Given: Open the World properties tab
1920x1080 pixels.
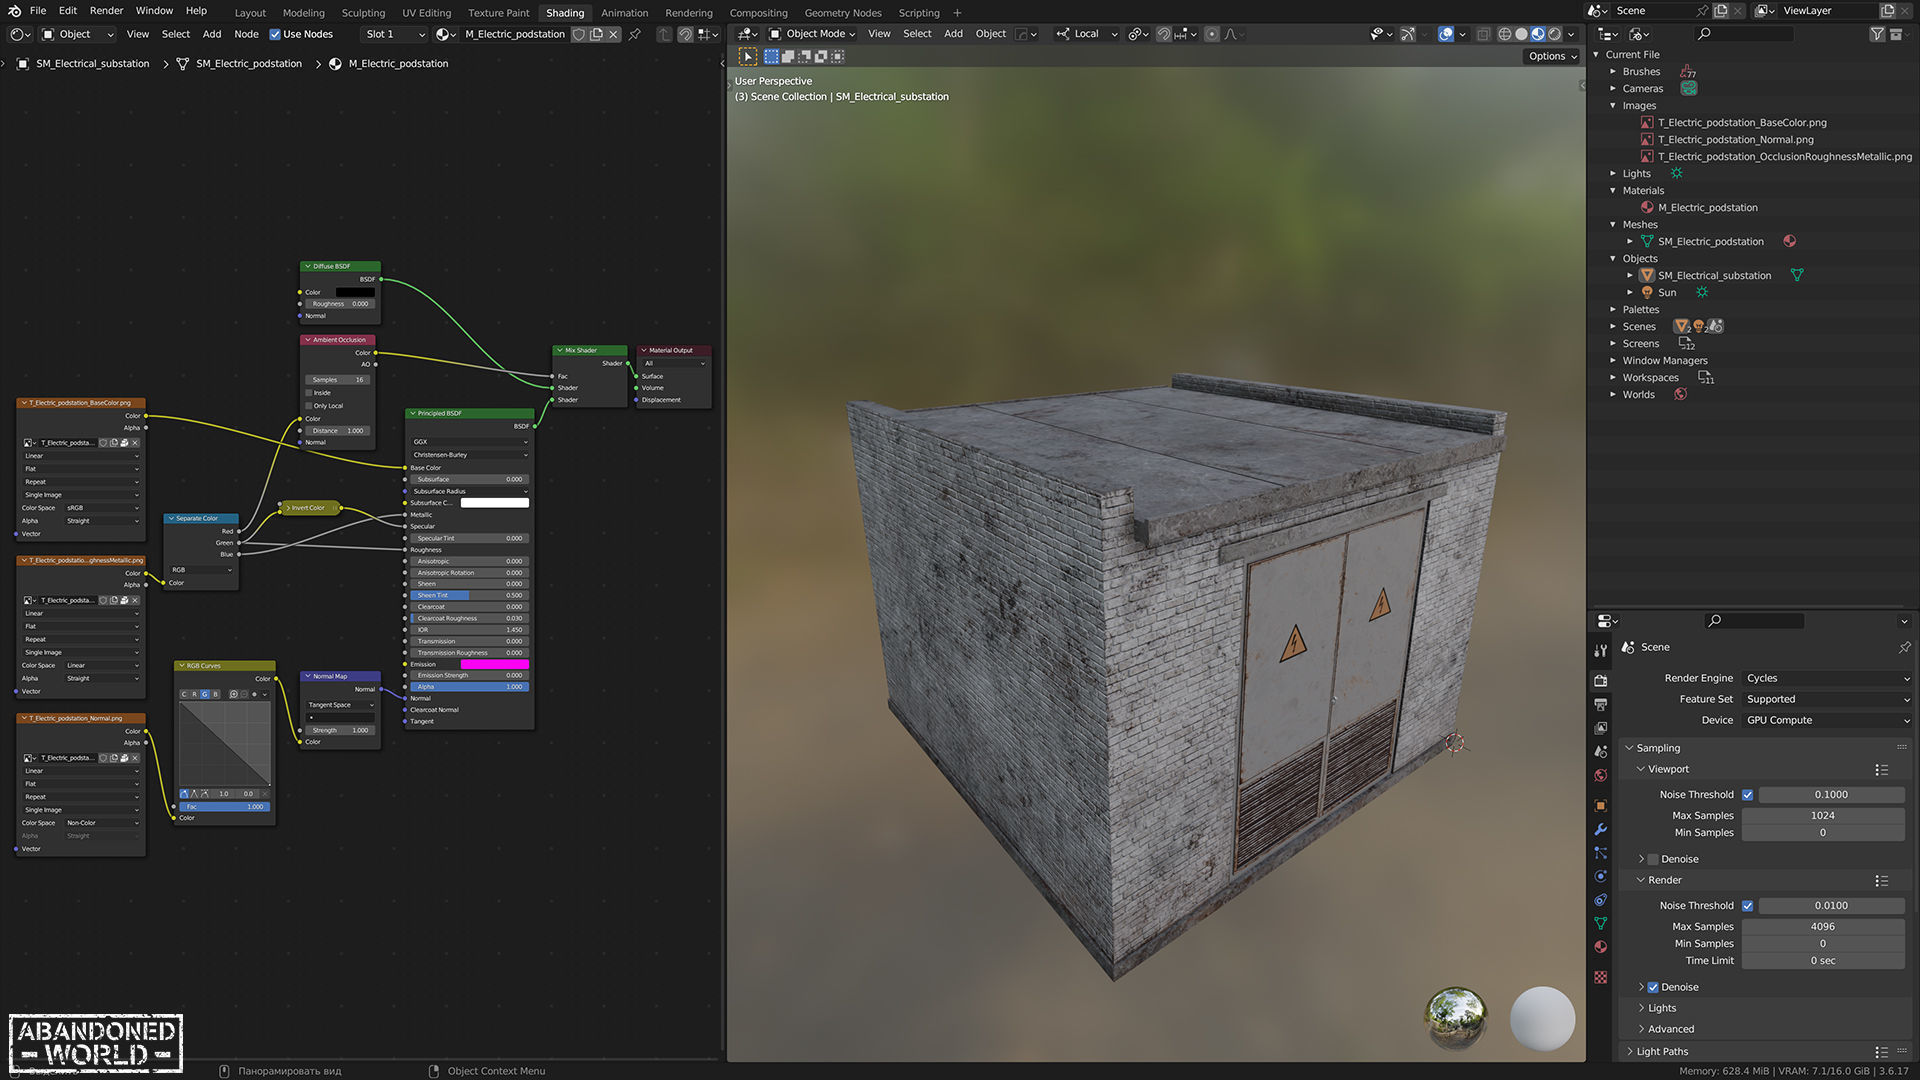Looking at the screenshot, I should 1601,776.
